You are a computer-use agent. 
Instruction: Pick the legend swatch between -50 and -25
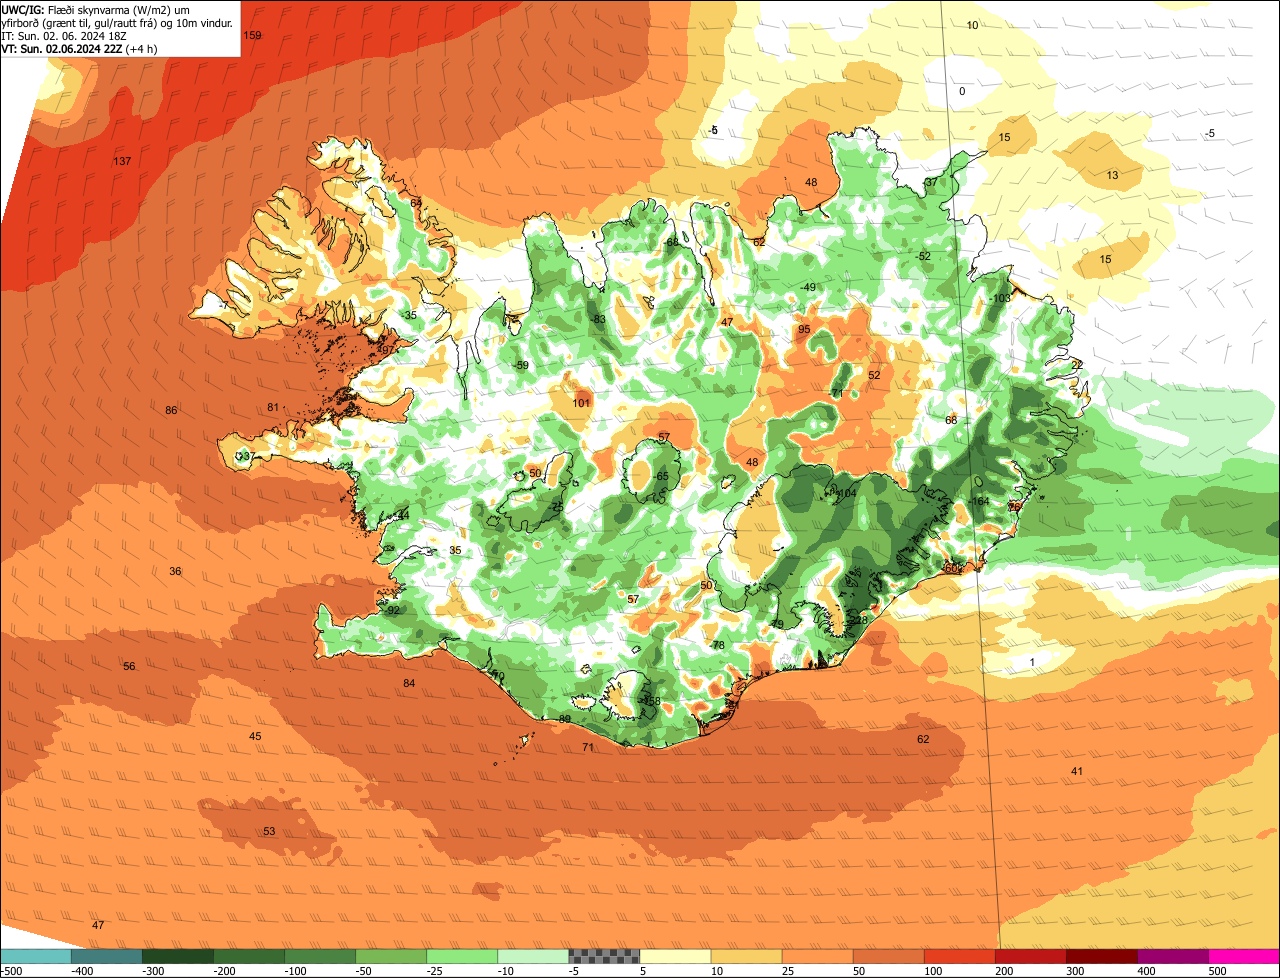(x=391, y=956)
